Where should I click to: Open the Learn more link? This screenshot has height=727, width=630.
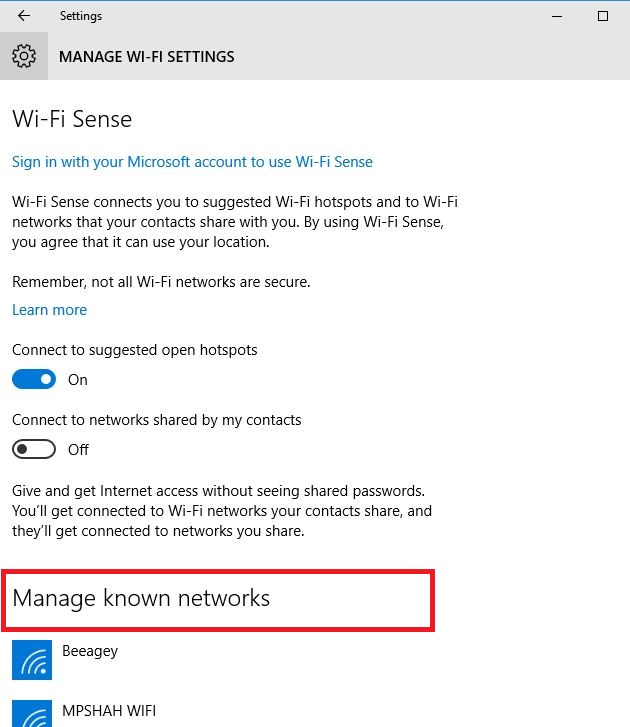pyautogui.click(x=50, y=310)
